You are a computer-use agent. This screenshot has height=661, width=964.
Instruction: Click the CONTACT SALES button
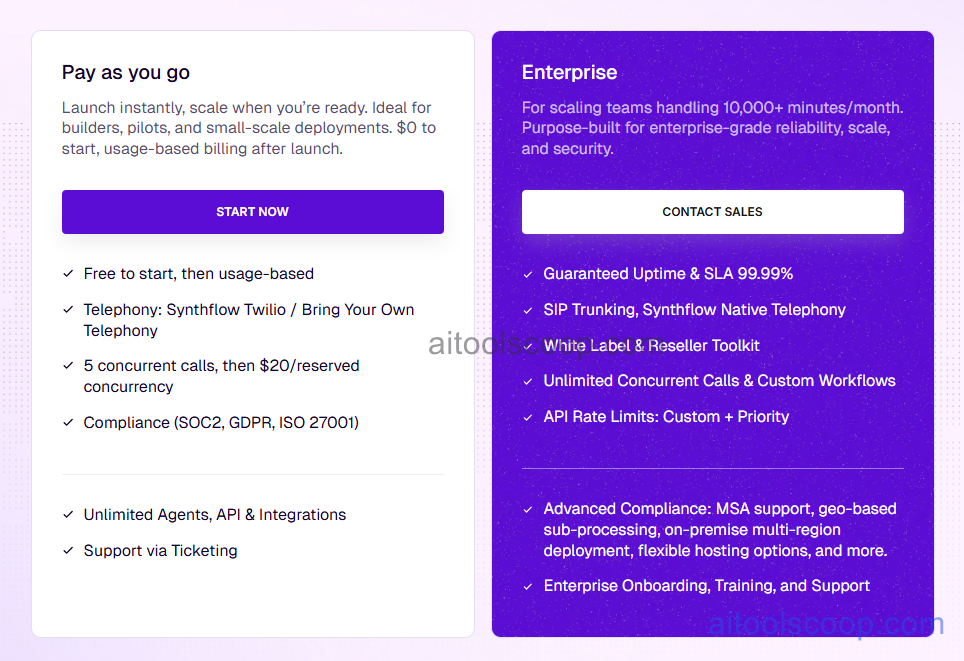[x=712, y=212]
